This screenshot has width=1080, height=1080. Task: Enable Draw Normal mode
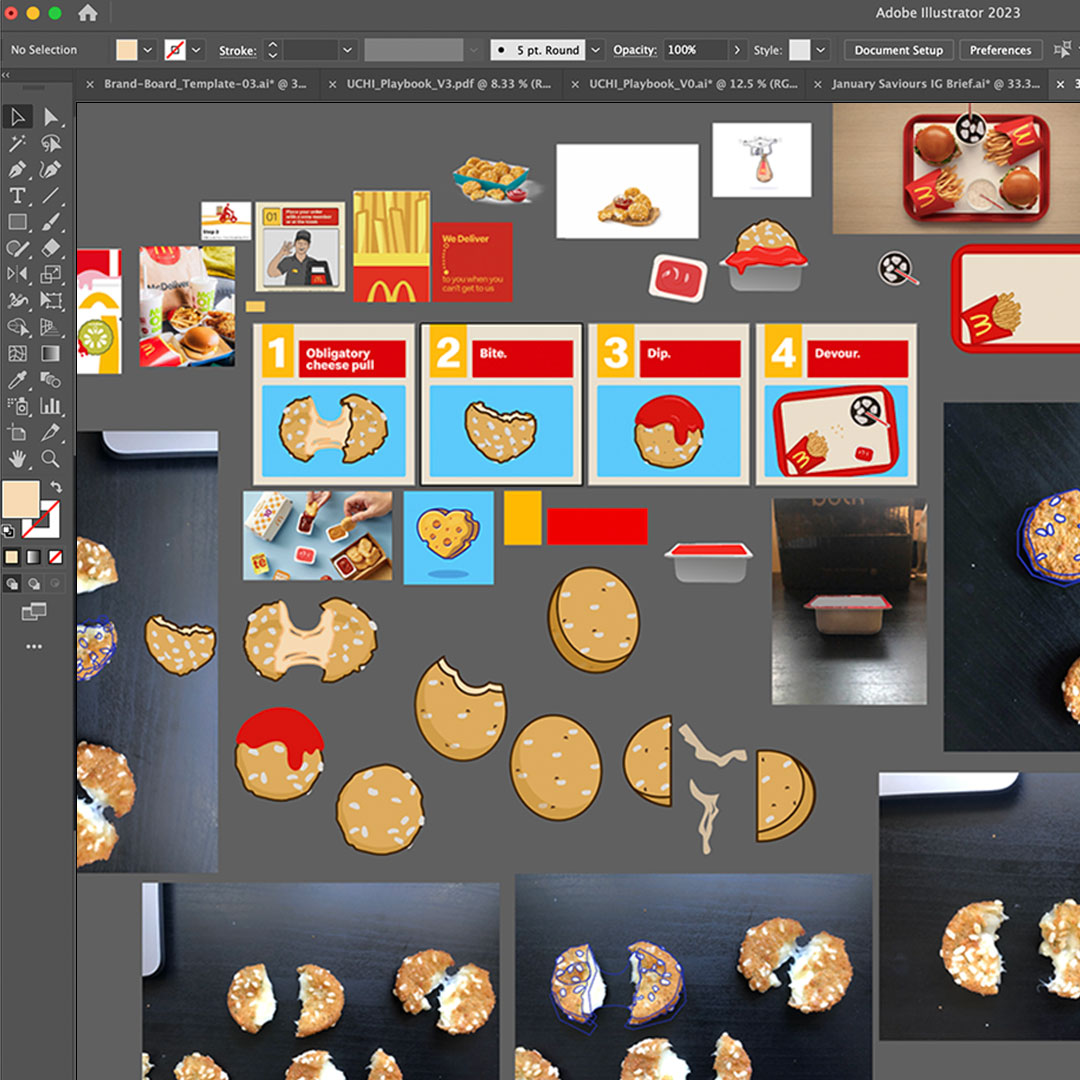(x=12, y=584)
